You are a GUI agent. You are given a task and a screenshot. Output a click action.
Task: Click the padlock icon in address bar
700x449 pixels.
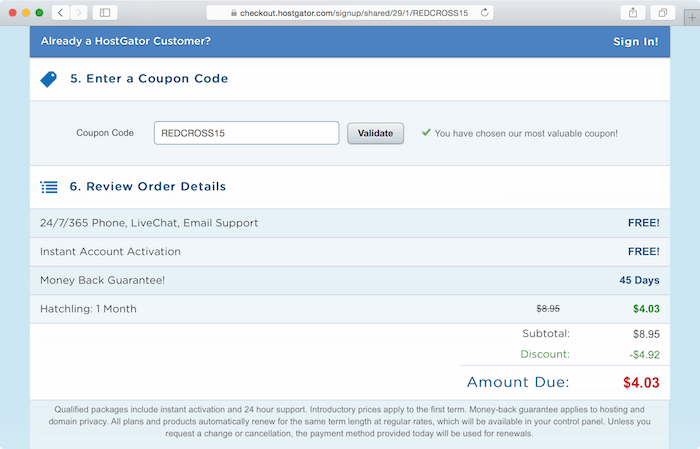233,13
